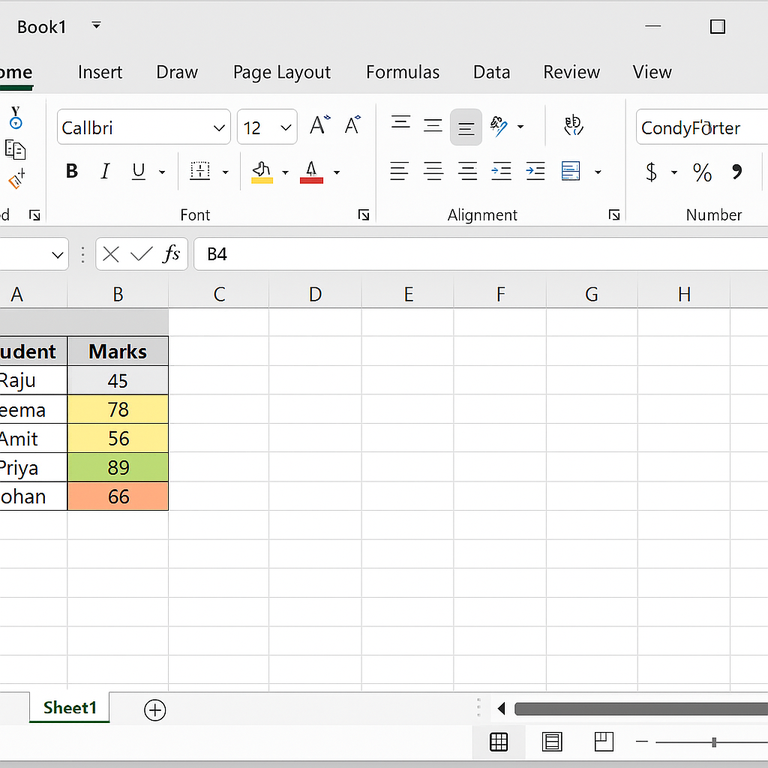768x768 pixels.
Task: Toggle Bold formatting
Action: [72, 171]
